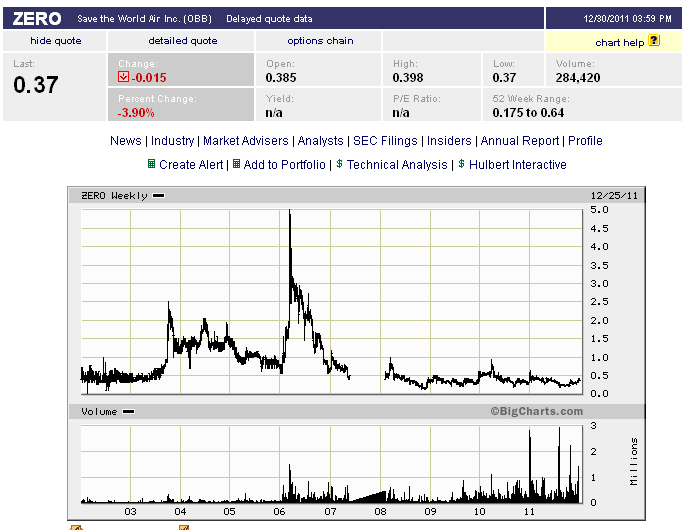Click the 12/25/11 chart date

pos(614,196)
